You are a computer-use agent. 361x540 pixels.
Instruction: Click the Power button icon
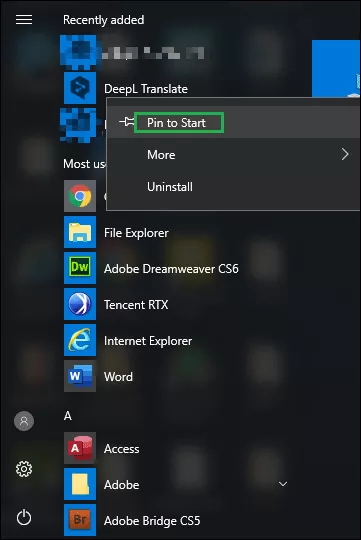[x=24, y=518]
